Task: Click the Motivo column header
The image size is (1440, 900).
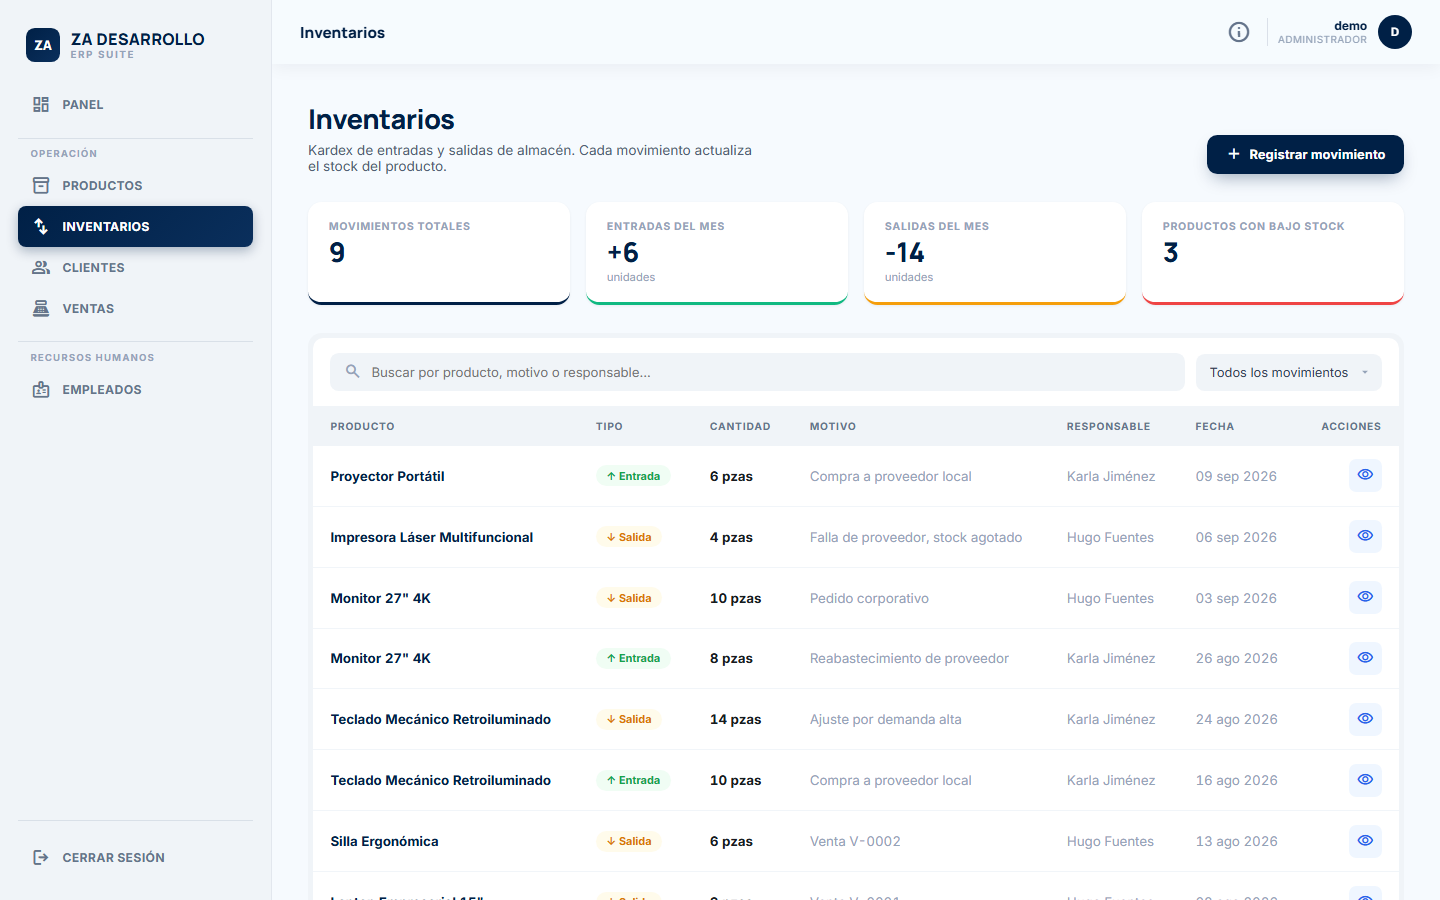Action: [x=833, y=426]
